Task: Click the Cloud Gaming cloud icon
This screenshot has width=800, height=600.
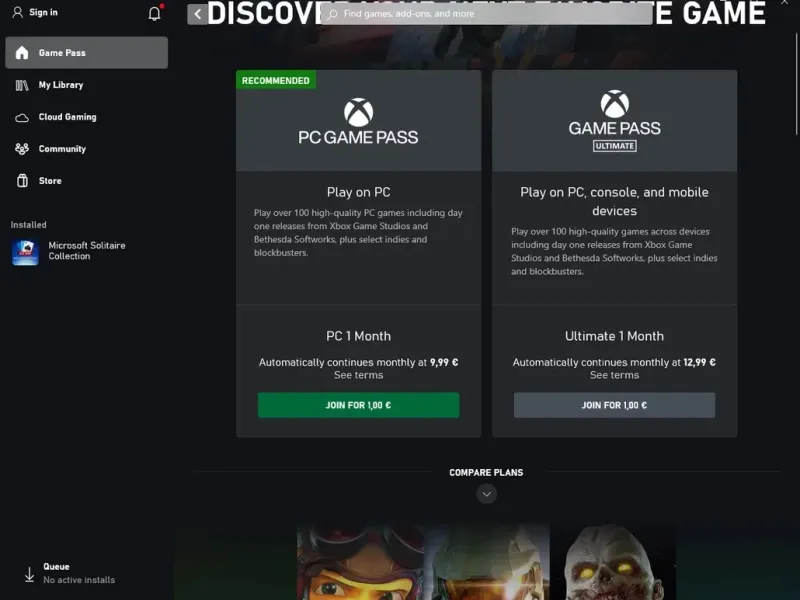Action: click(22, 118)
